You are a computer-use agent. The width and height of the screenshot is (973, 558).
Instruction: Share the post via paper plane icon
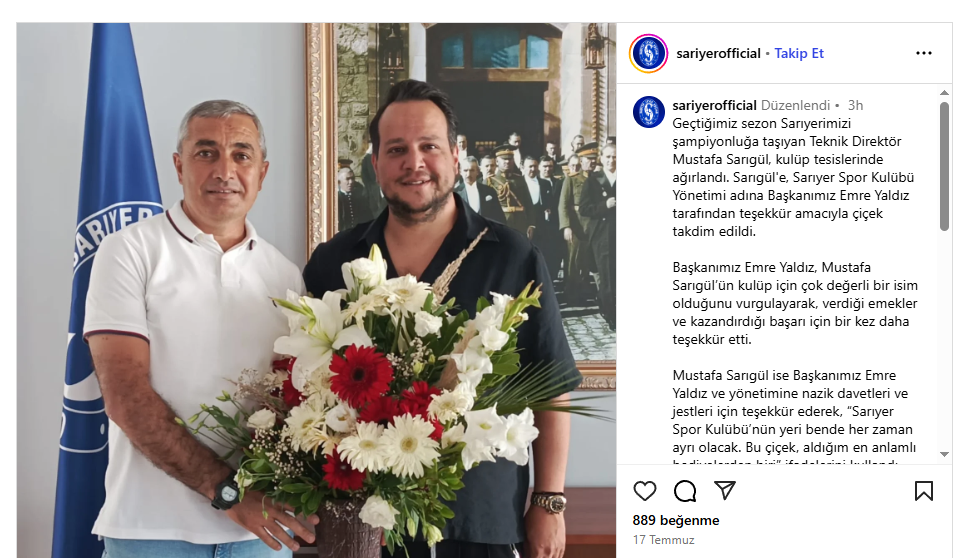coord(725,490)
